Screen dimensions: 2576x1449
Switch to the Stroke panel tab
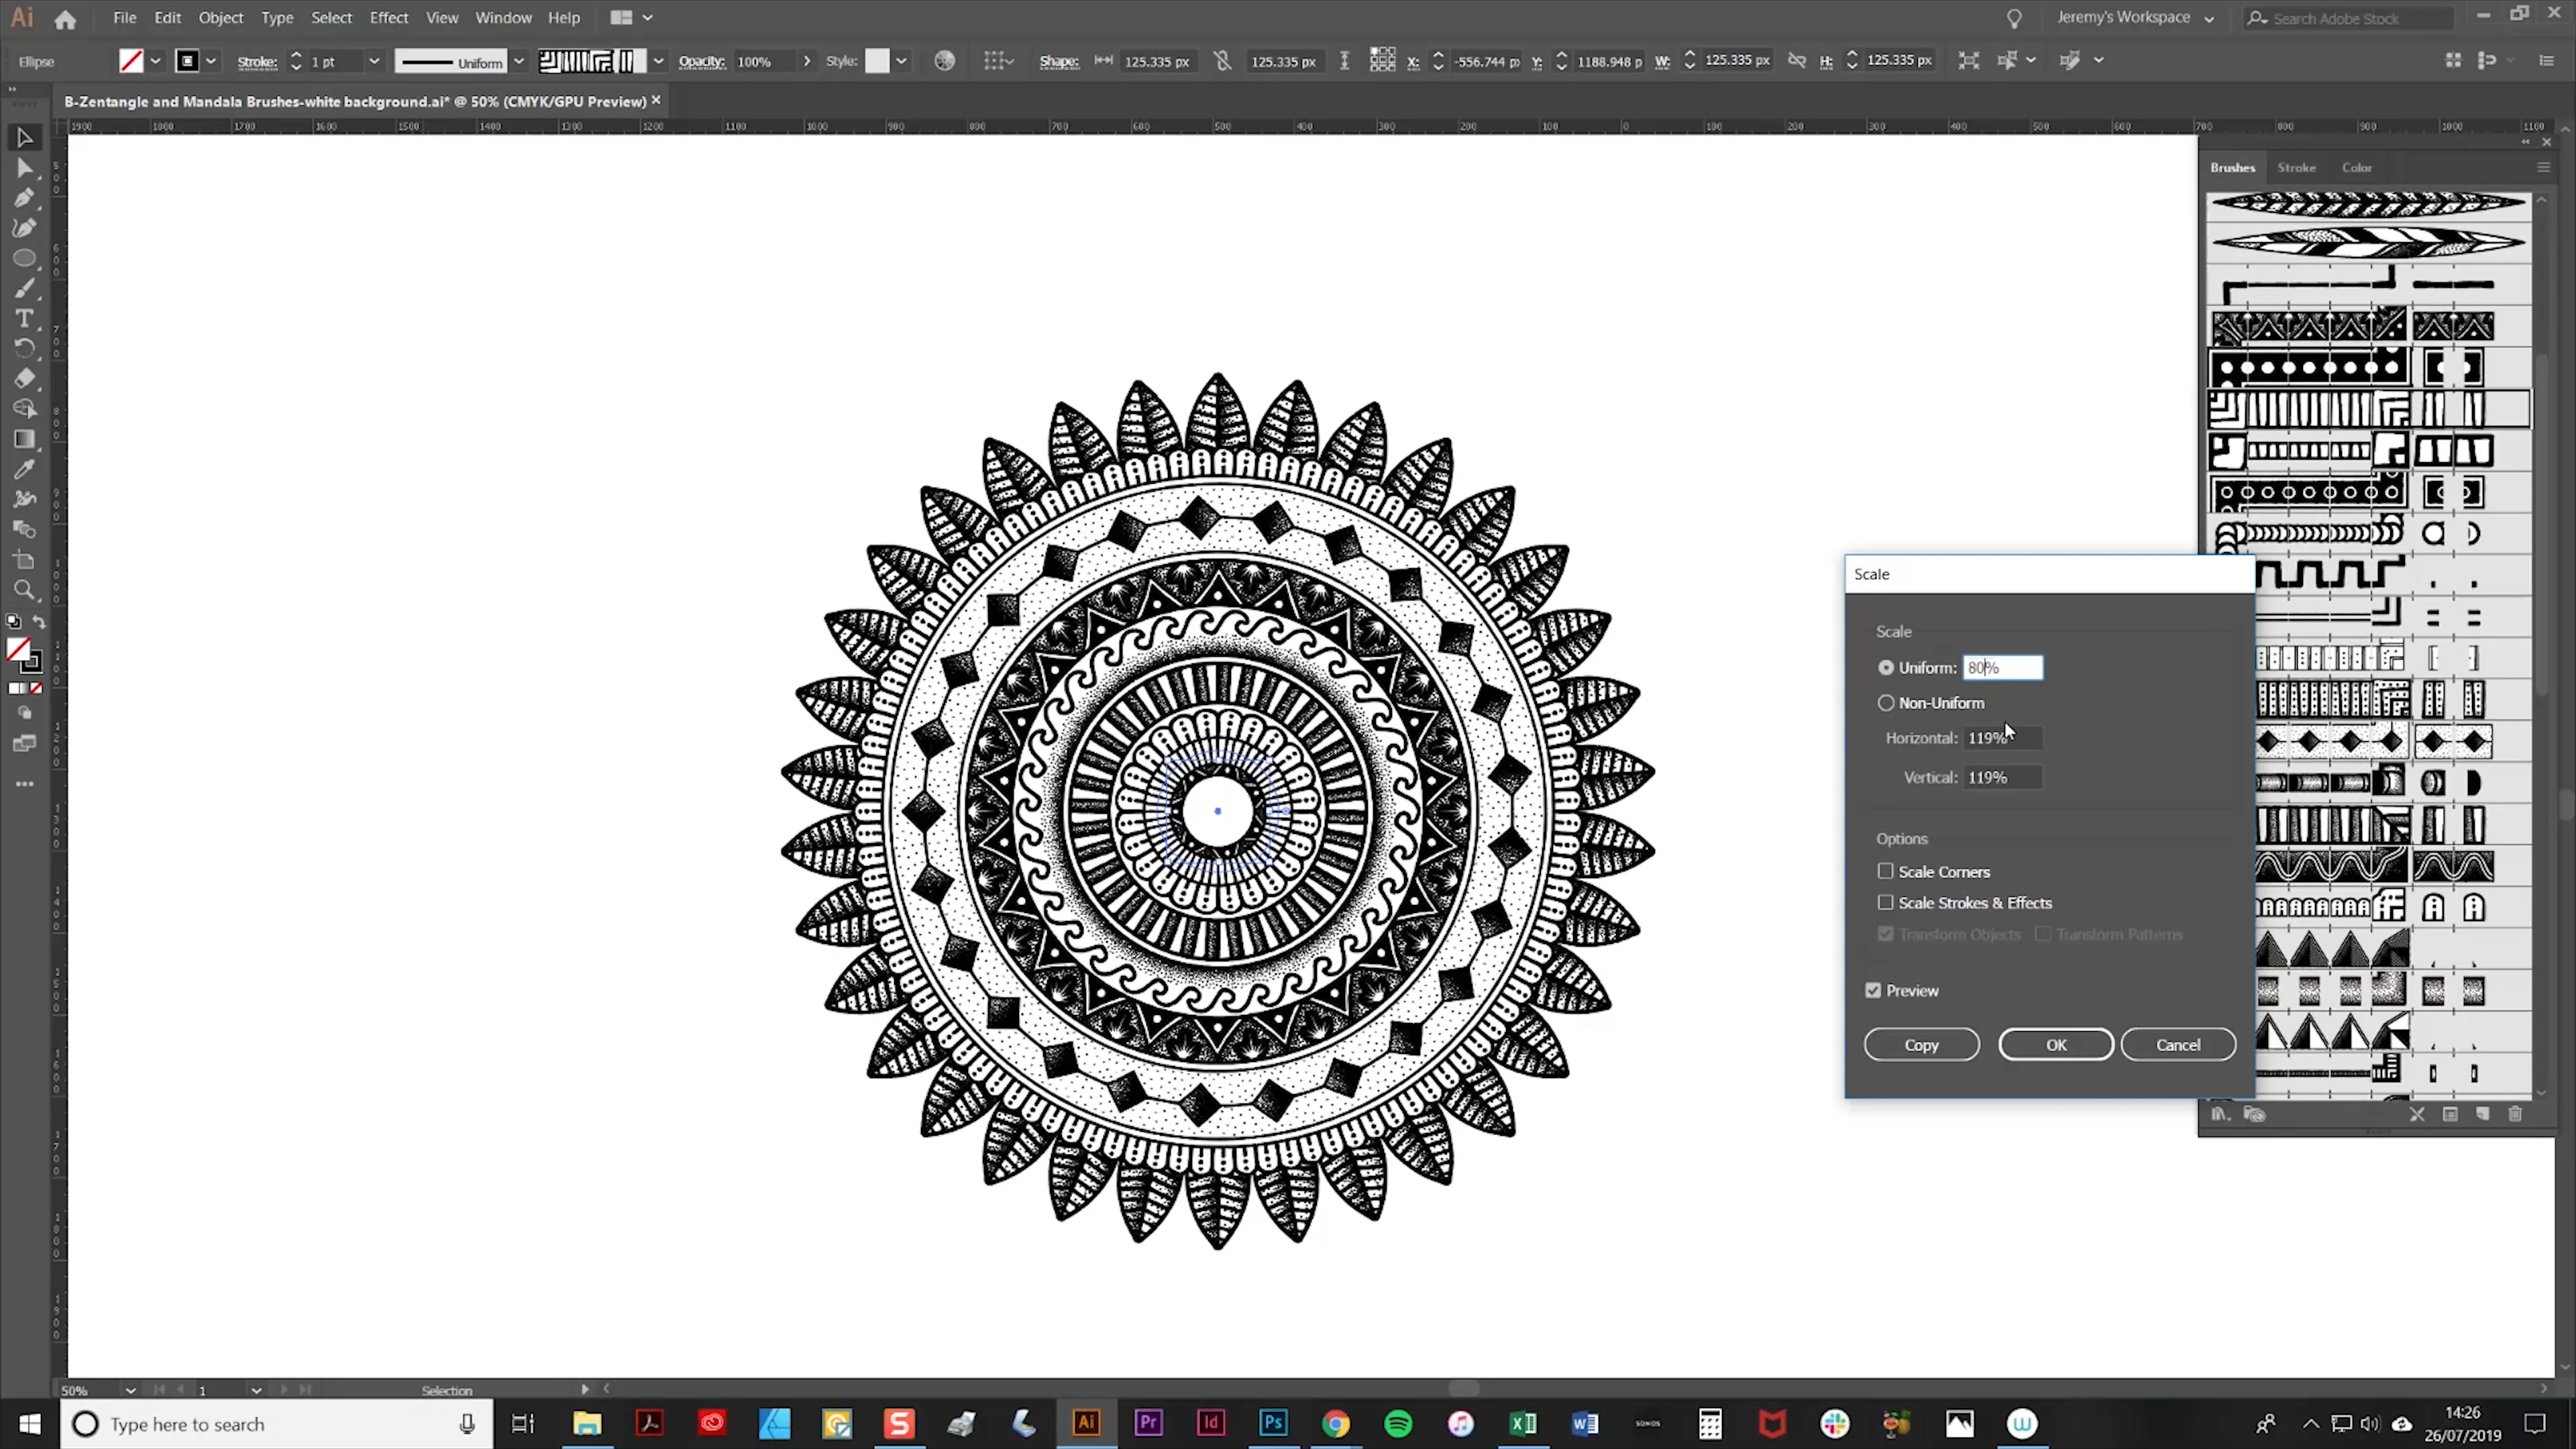point(2296,167)
